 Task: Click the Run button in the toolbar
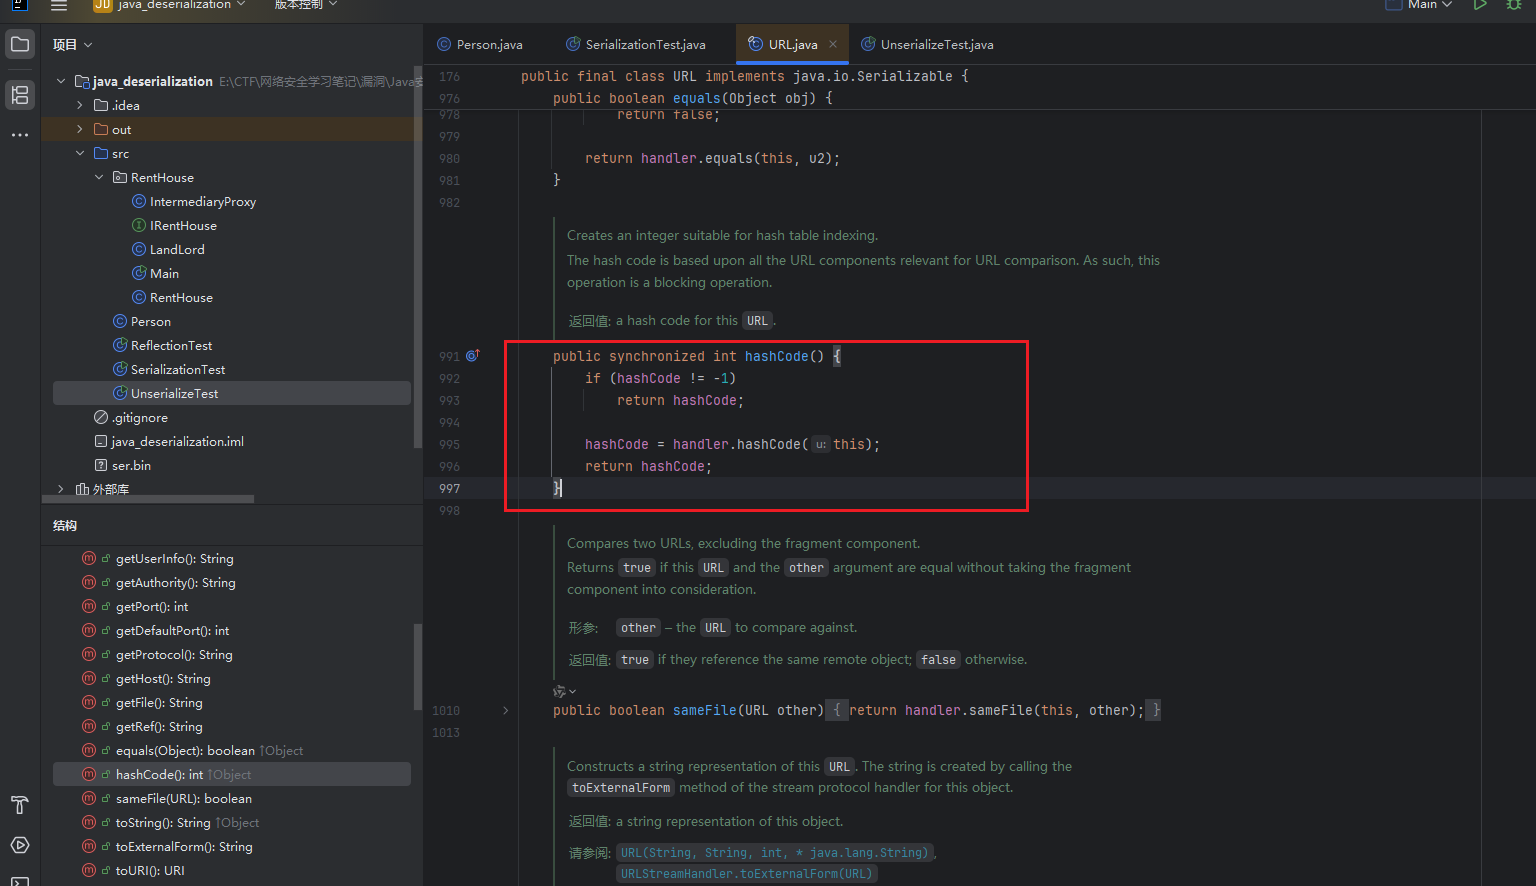point(1480,5)
